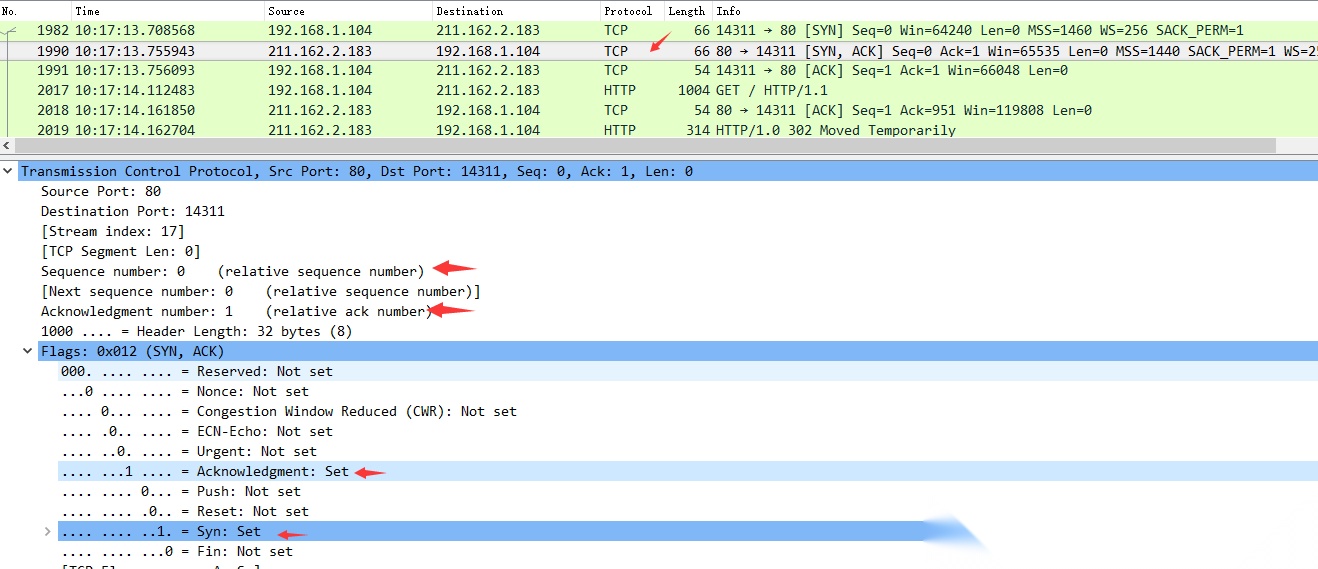The width and height of the screenshot is (1318, 569).
Task: Select the Fin: Not set flag
Action: [x=177, y=551]
